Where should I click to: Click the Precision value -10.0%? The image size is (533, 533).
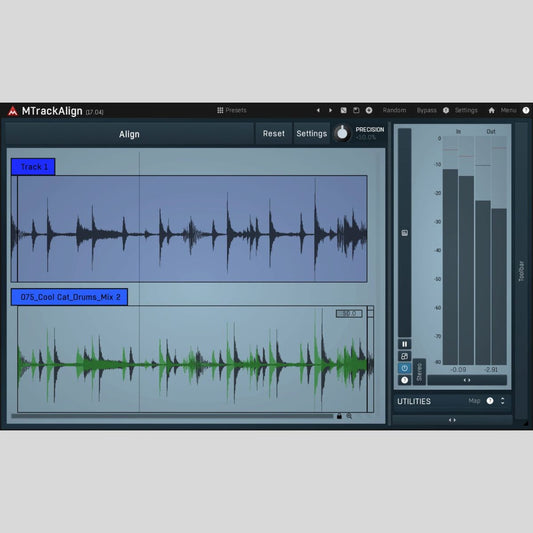[366, 137]
